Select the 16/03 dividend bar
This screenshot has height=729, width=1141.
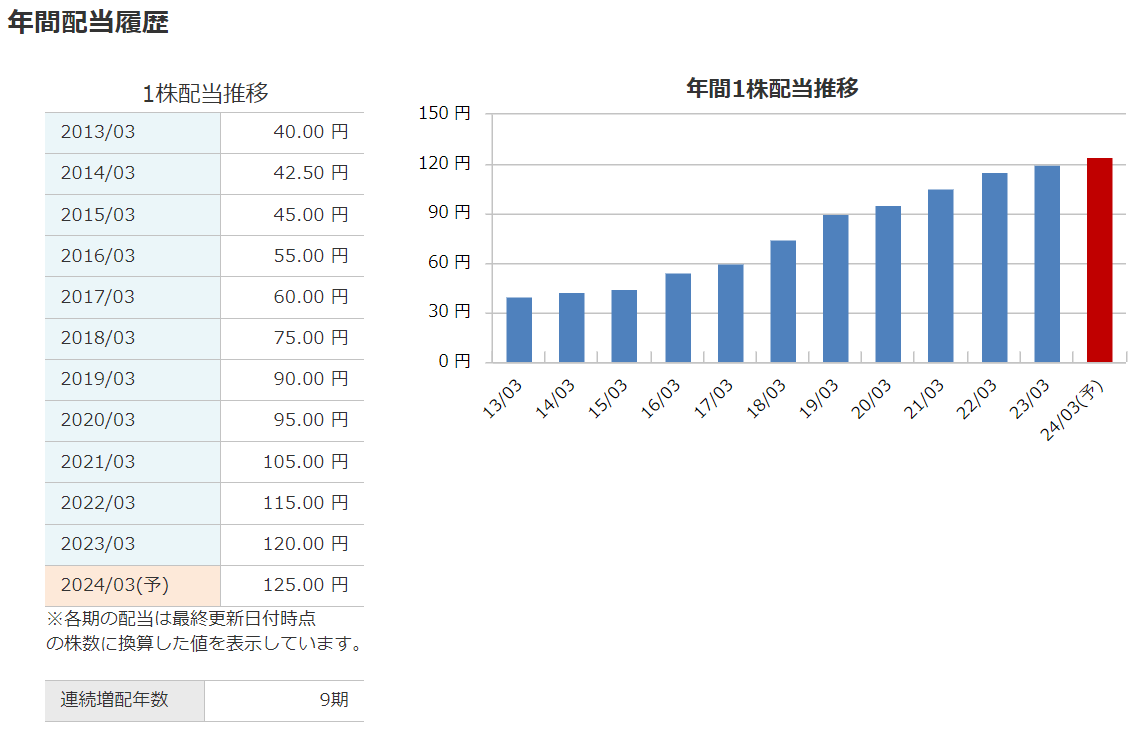[678, 318]
